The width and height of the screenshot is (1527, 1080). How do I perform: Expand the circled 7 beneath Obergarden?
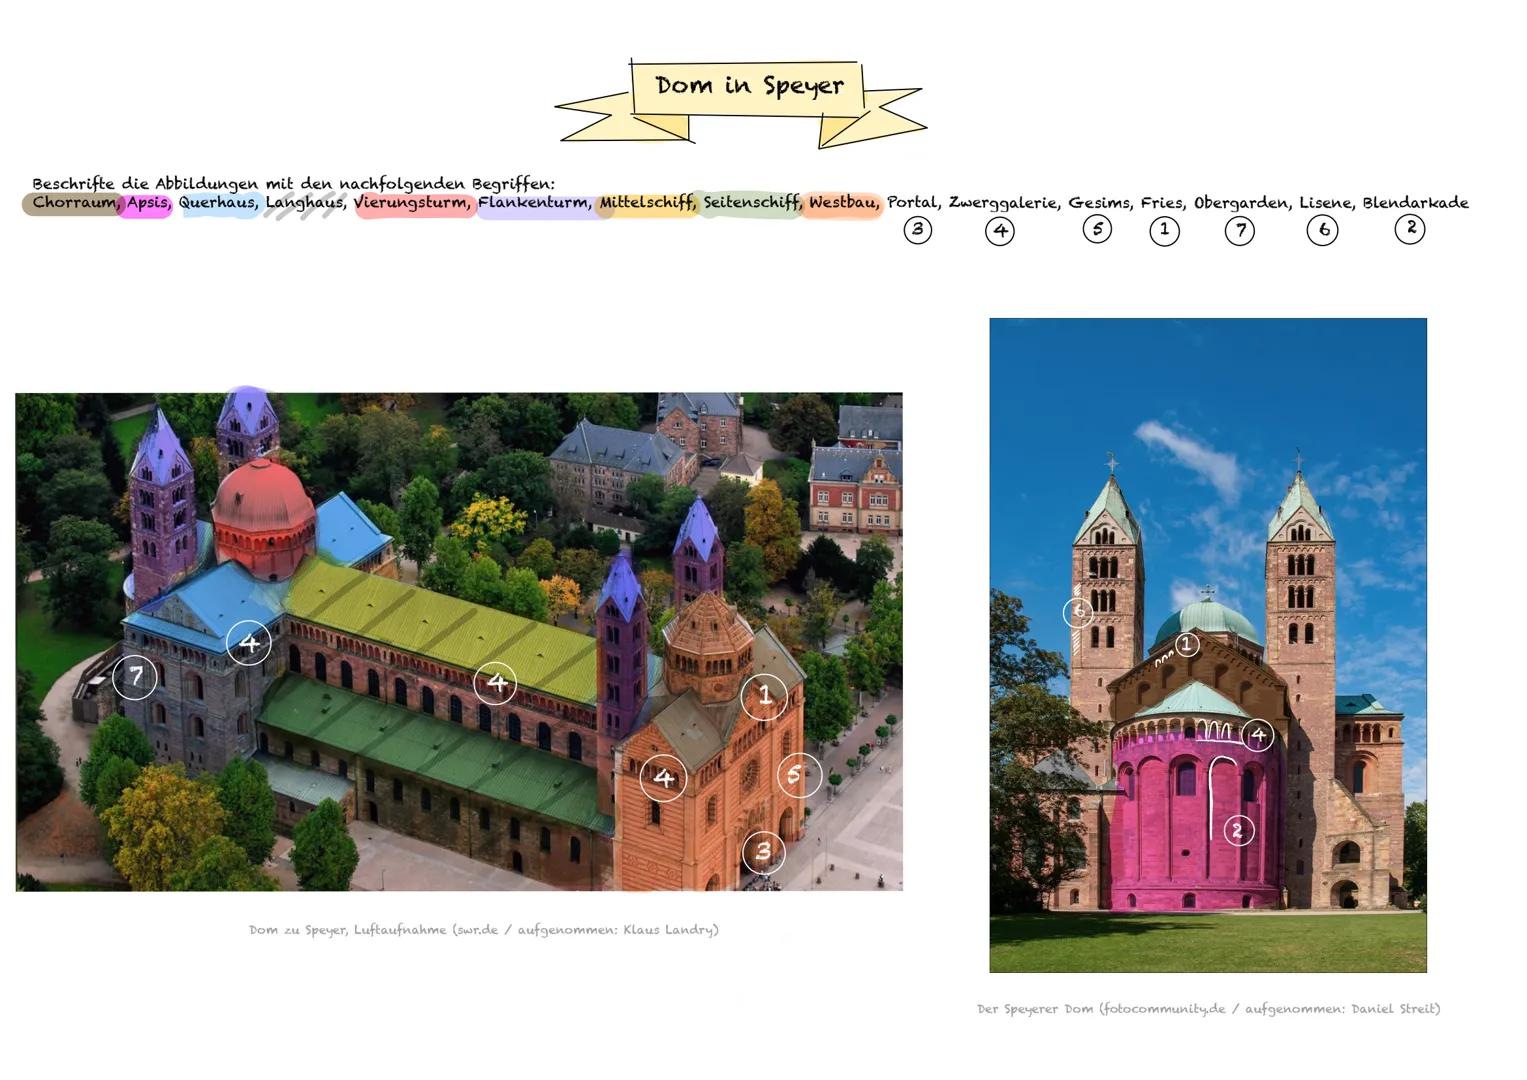pyautogui.click(x=1240, y=230)
